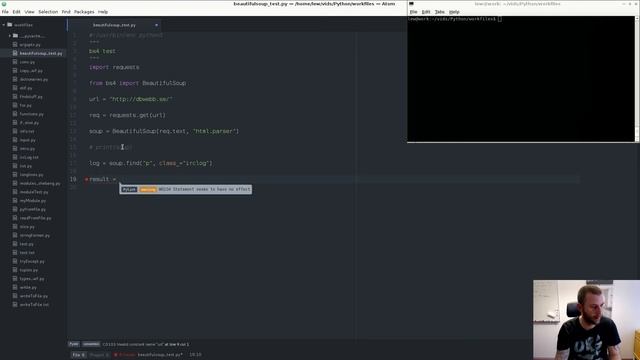Open input.py from the tree
This screenshot has height=360, width=640.
pyautogui.click(x=27, y=140)
